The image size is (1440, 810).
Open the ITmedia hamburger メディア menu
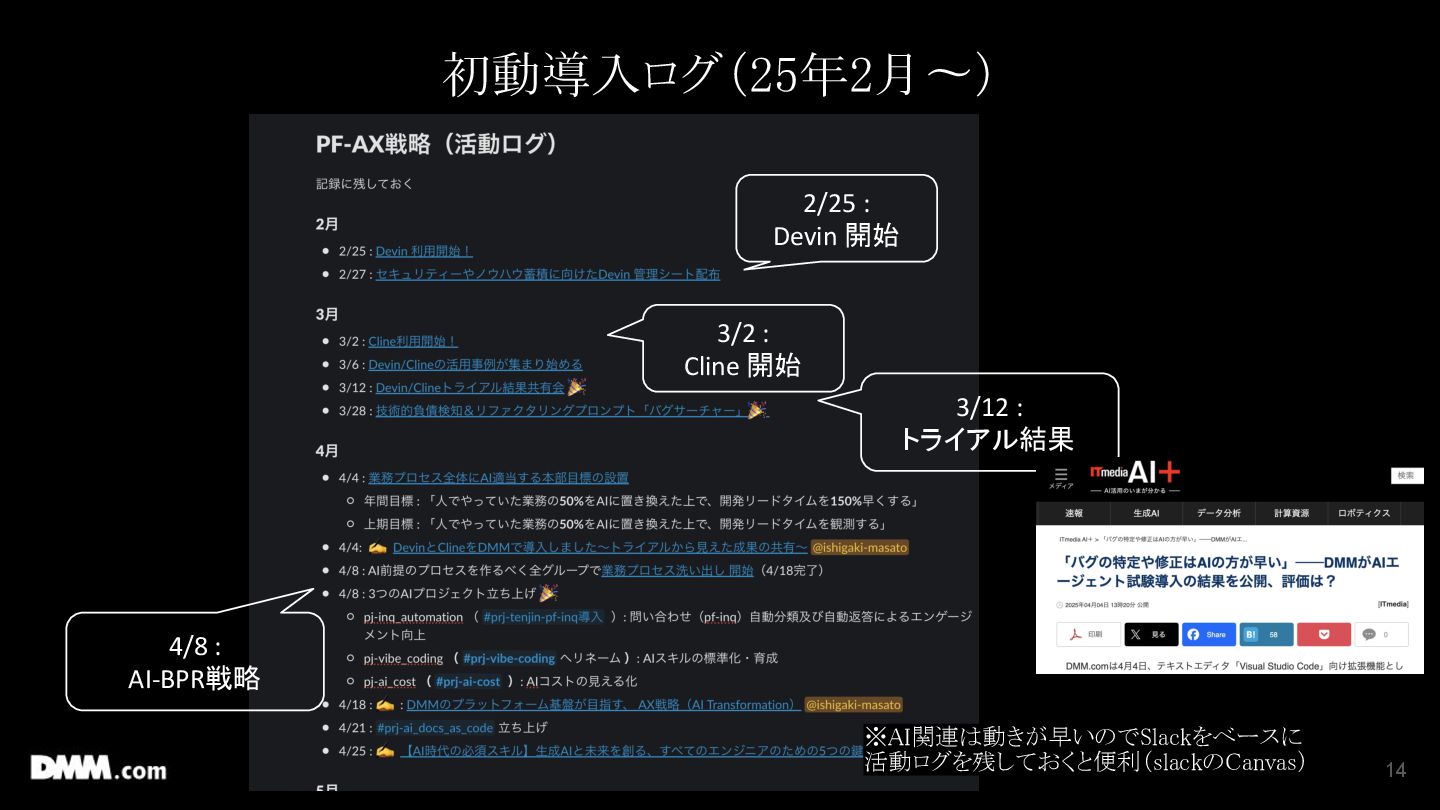1061,478
